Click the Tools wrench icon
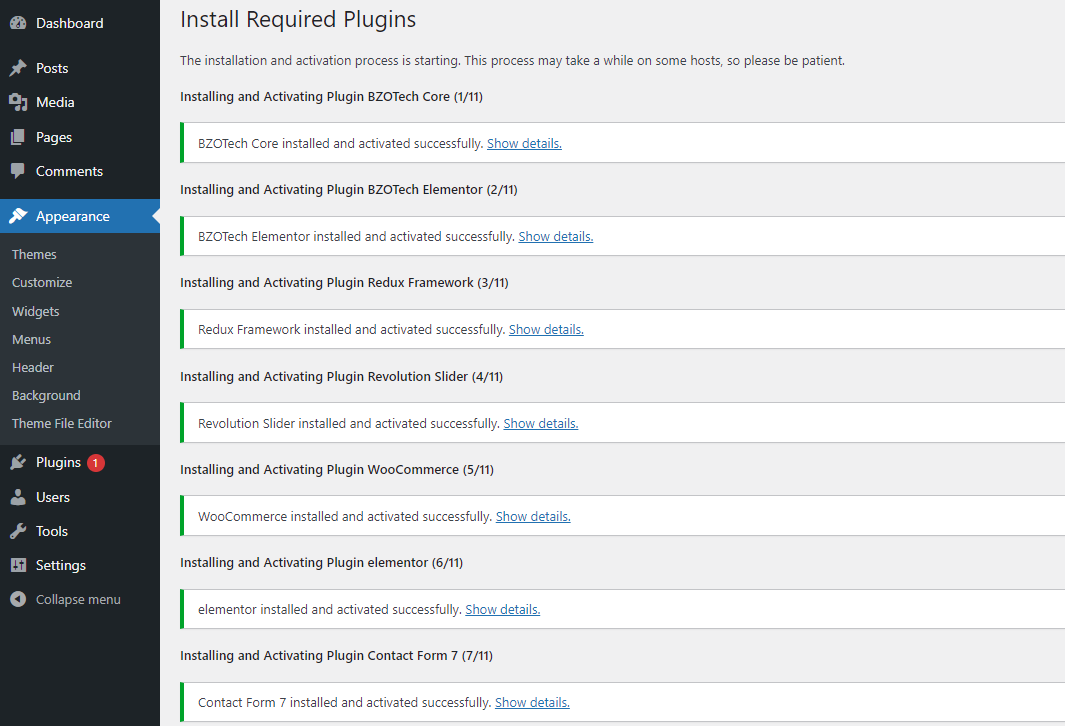Image resolution: width=1065 pixels, height=726 pixels. (18, 531)
